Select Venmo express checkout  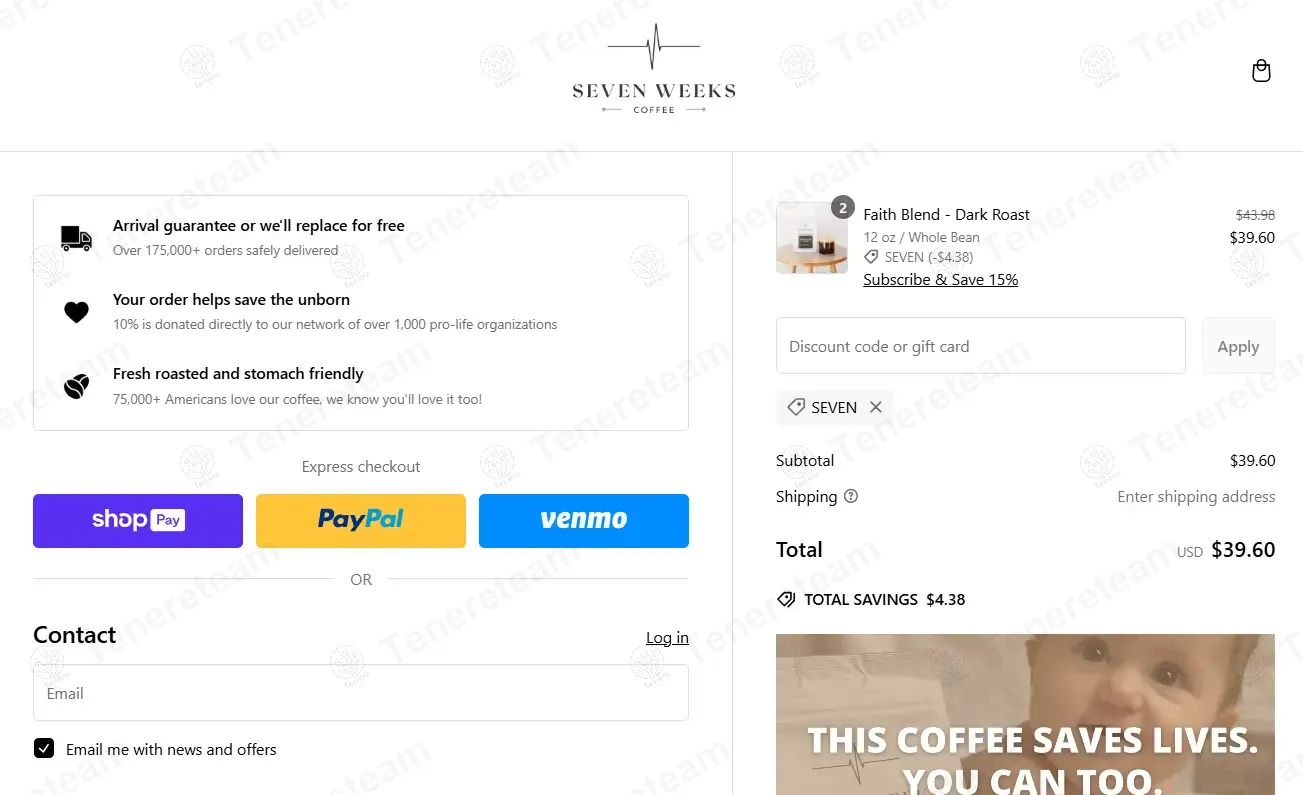coord(584,520)
